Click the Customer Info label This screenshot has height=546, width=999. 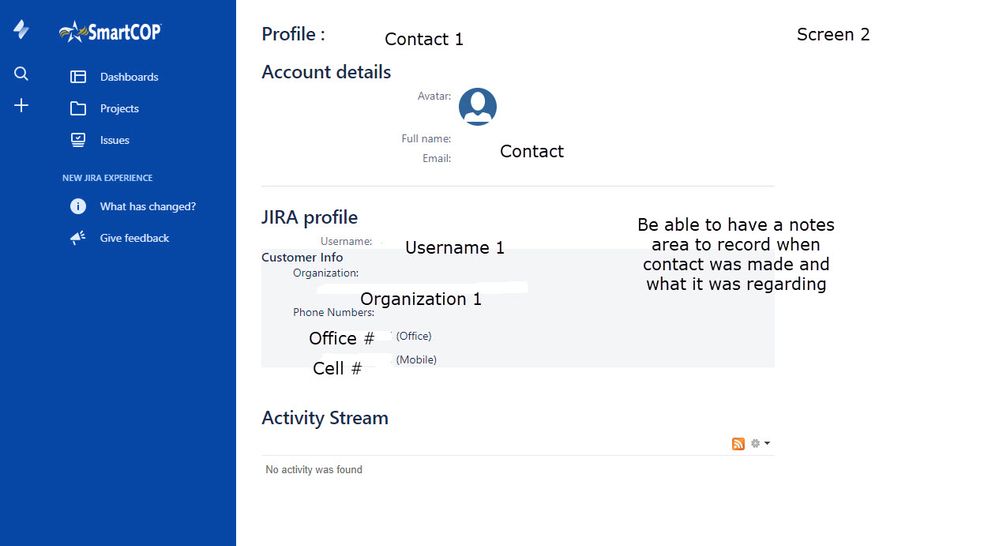tap(302, 257)
